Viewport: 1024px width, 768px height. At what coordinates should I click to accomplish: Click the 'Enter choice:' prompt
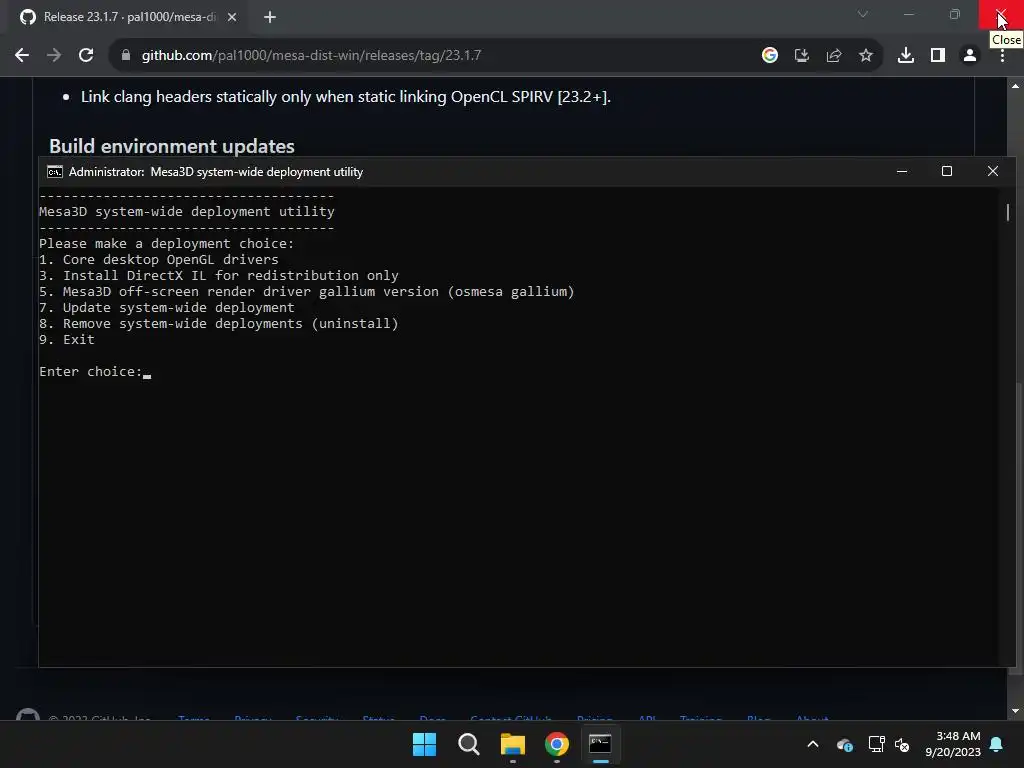tap(91, 372)
